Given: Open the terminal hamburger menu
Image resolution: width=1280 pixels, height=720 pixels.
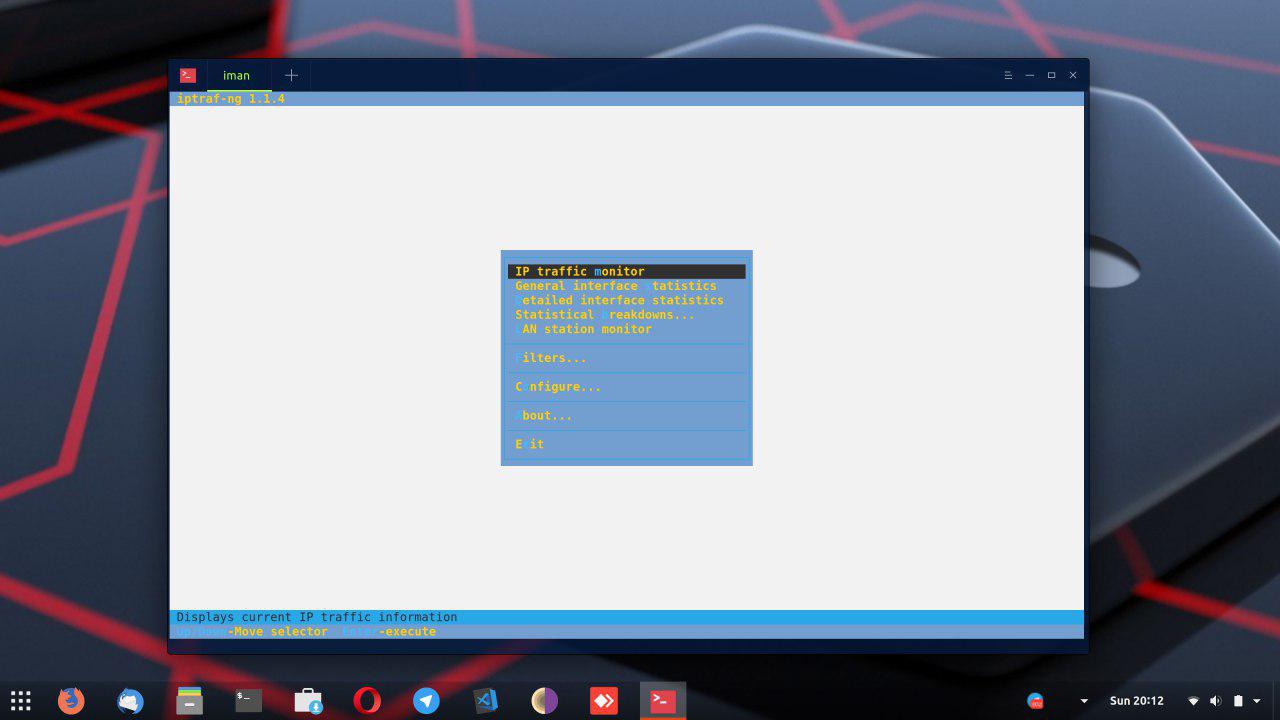Looking at the screenshot, I should (1008, 75).
